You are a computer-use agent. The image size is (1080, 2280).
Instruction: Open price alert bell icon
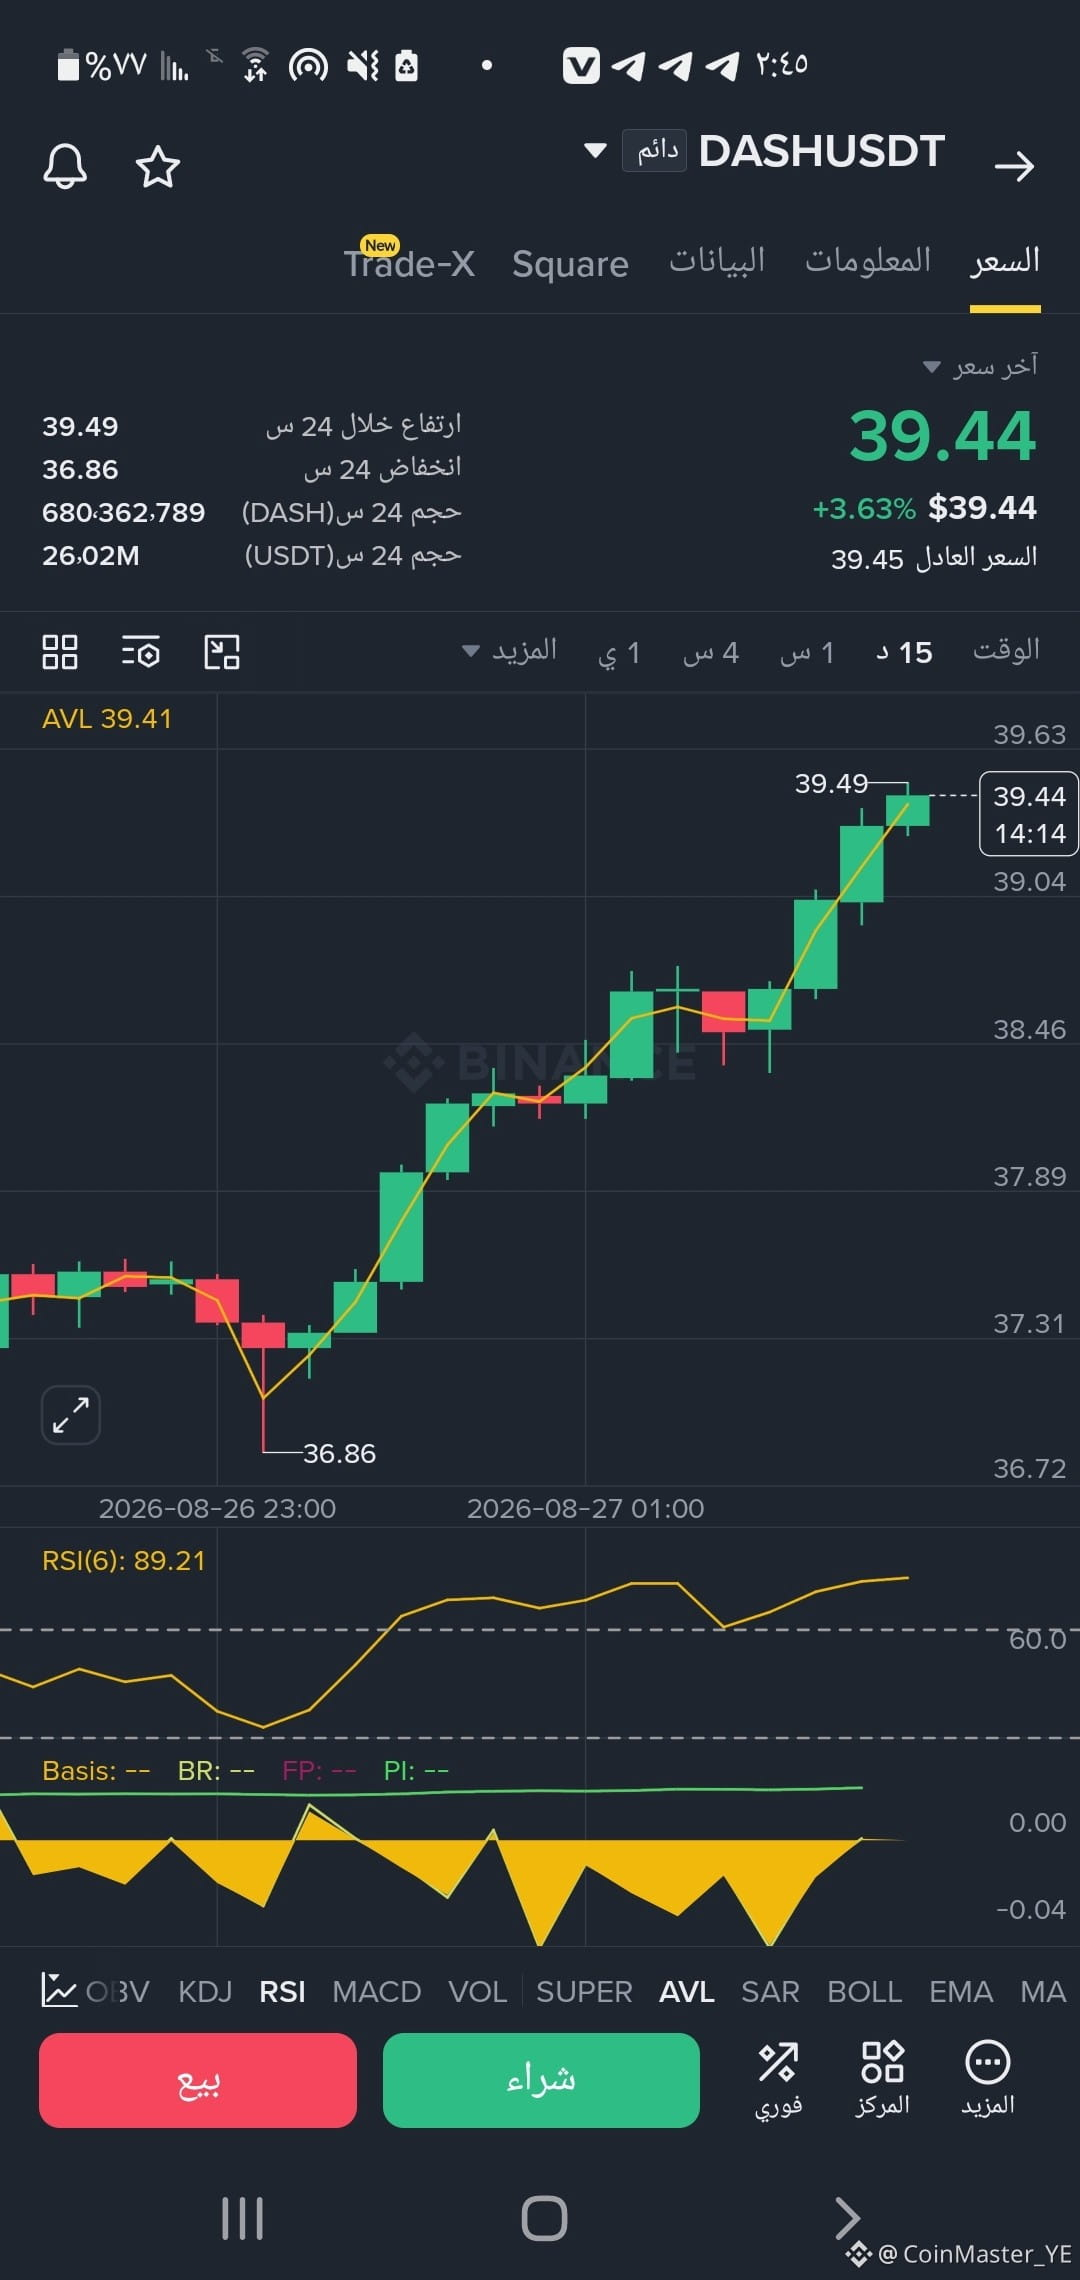(65, 166)
